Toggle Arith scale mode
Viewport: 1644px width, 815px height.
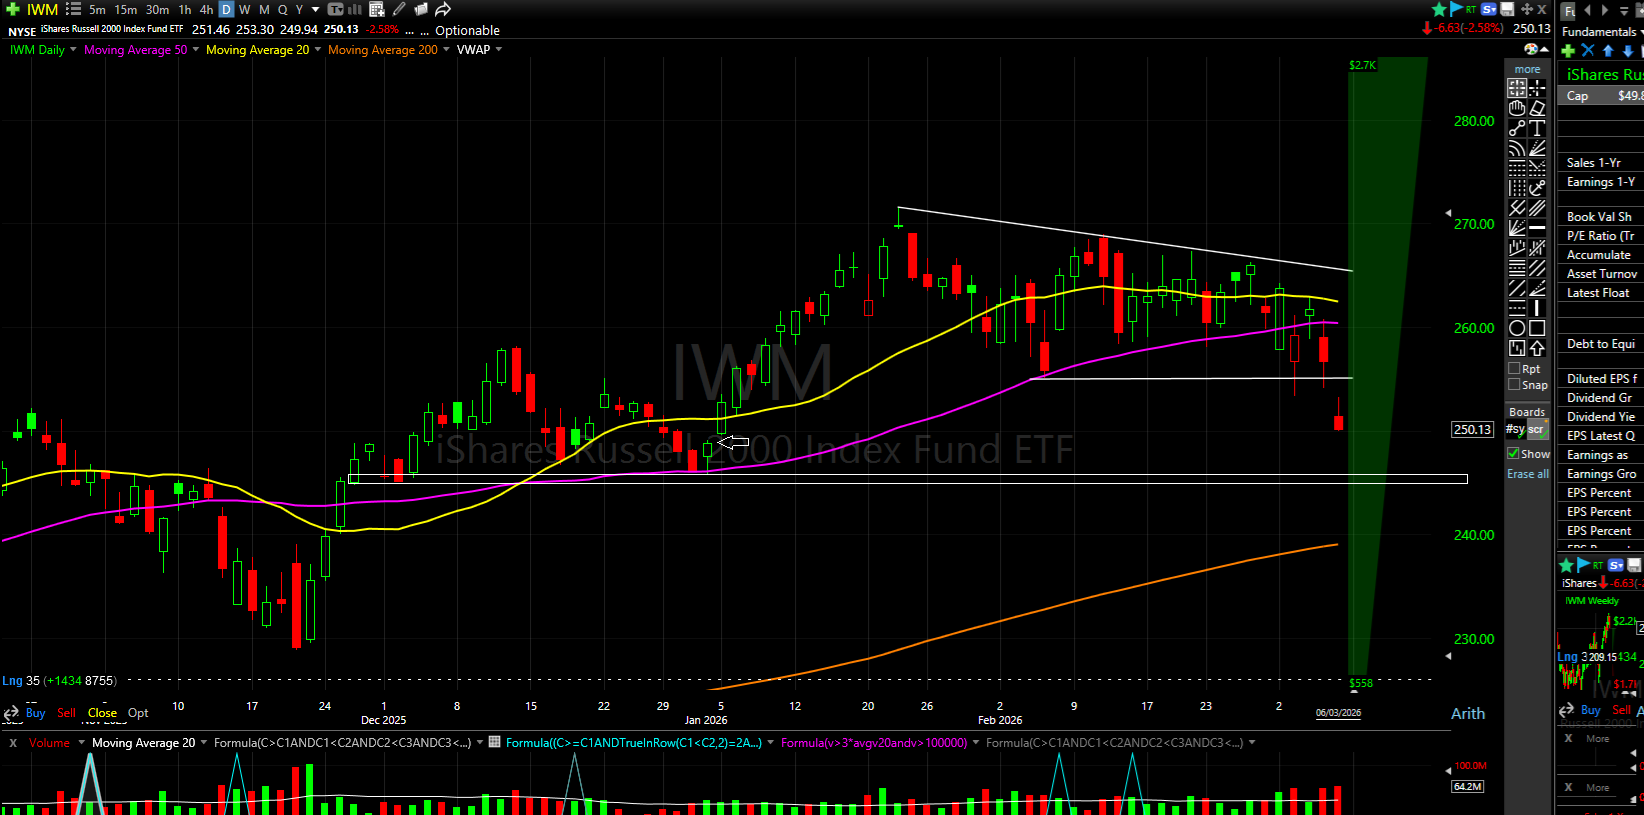pos(1467,713)
